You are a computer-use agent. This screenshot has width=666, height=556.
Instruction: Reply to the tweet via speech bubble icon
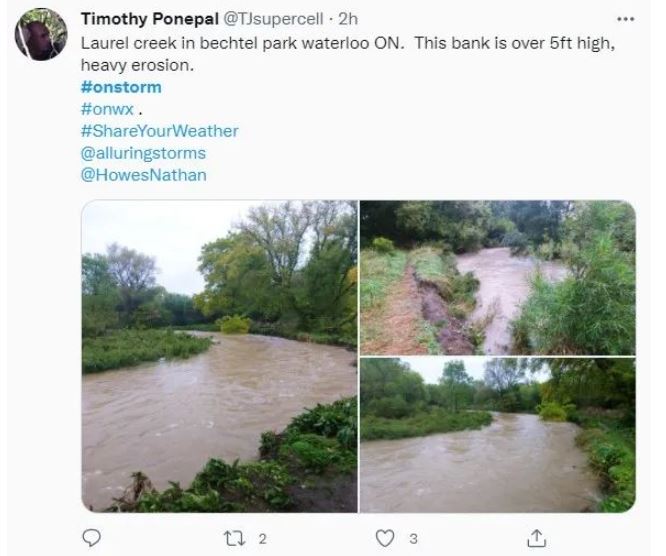91,538
